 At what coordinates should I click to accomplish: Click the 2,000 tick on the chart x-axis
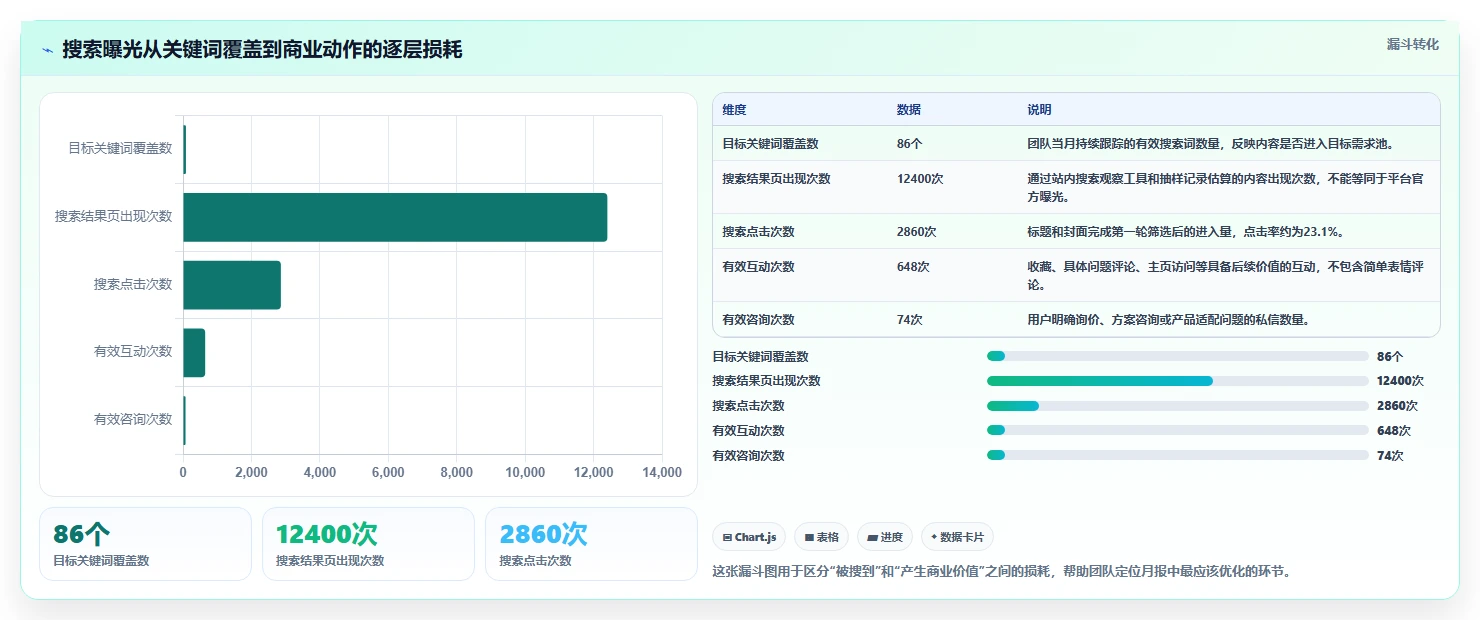coord(251,472)
